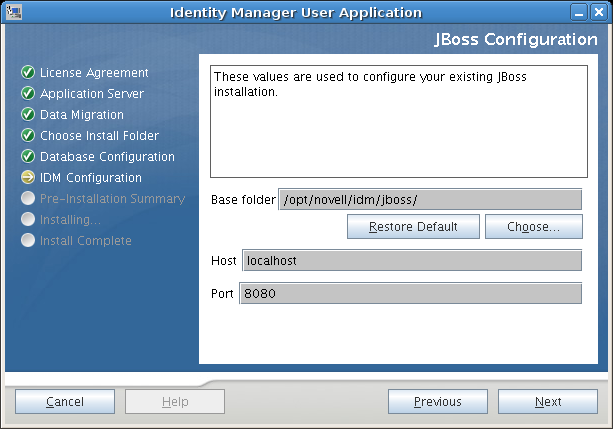Click the Pre-Installation Summary step bullet
Screen dimensions: 613x429
[x=28, y=199]
